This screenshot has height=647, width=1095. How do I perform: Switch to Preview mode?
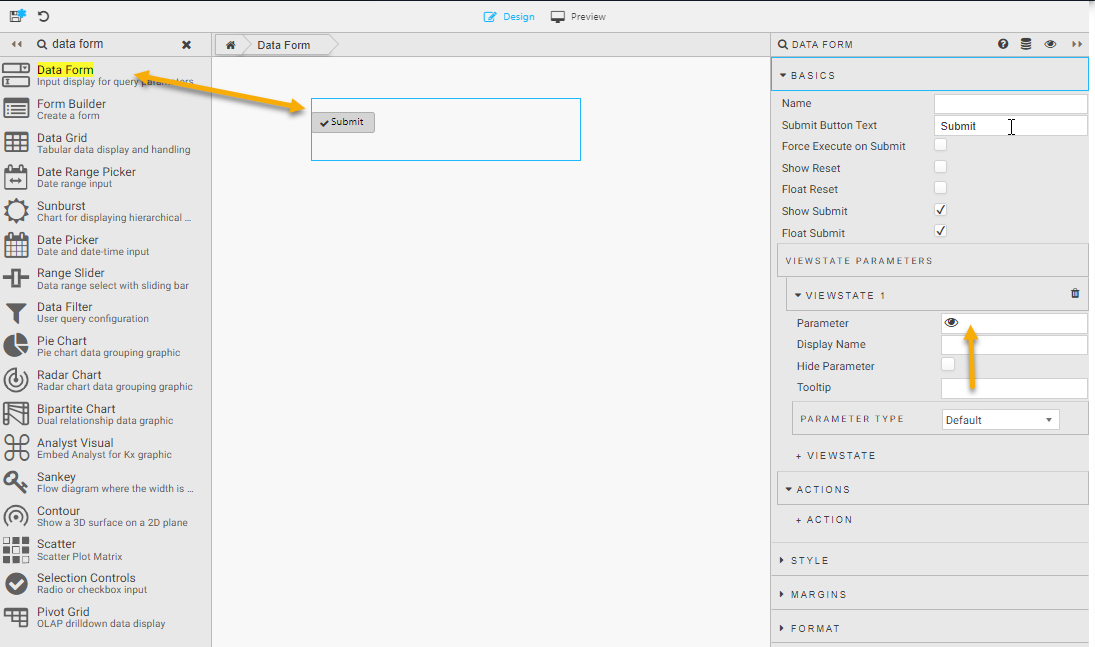coord(579,17)
